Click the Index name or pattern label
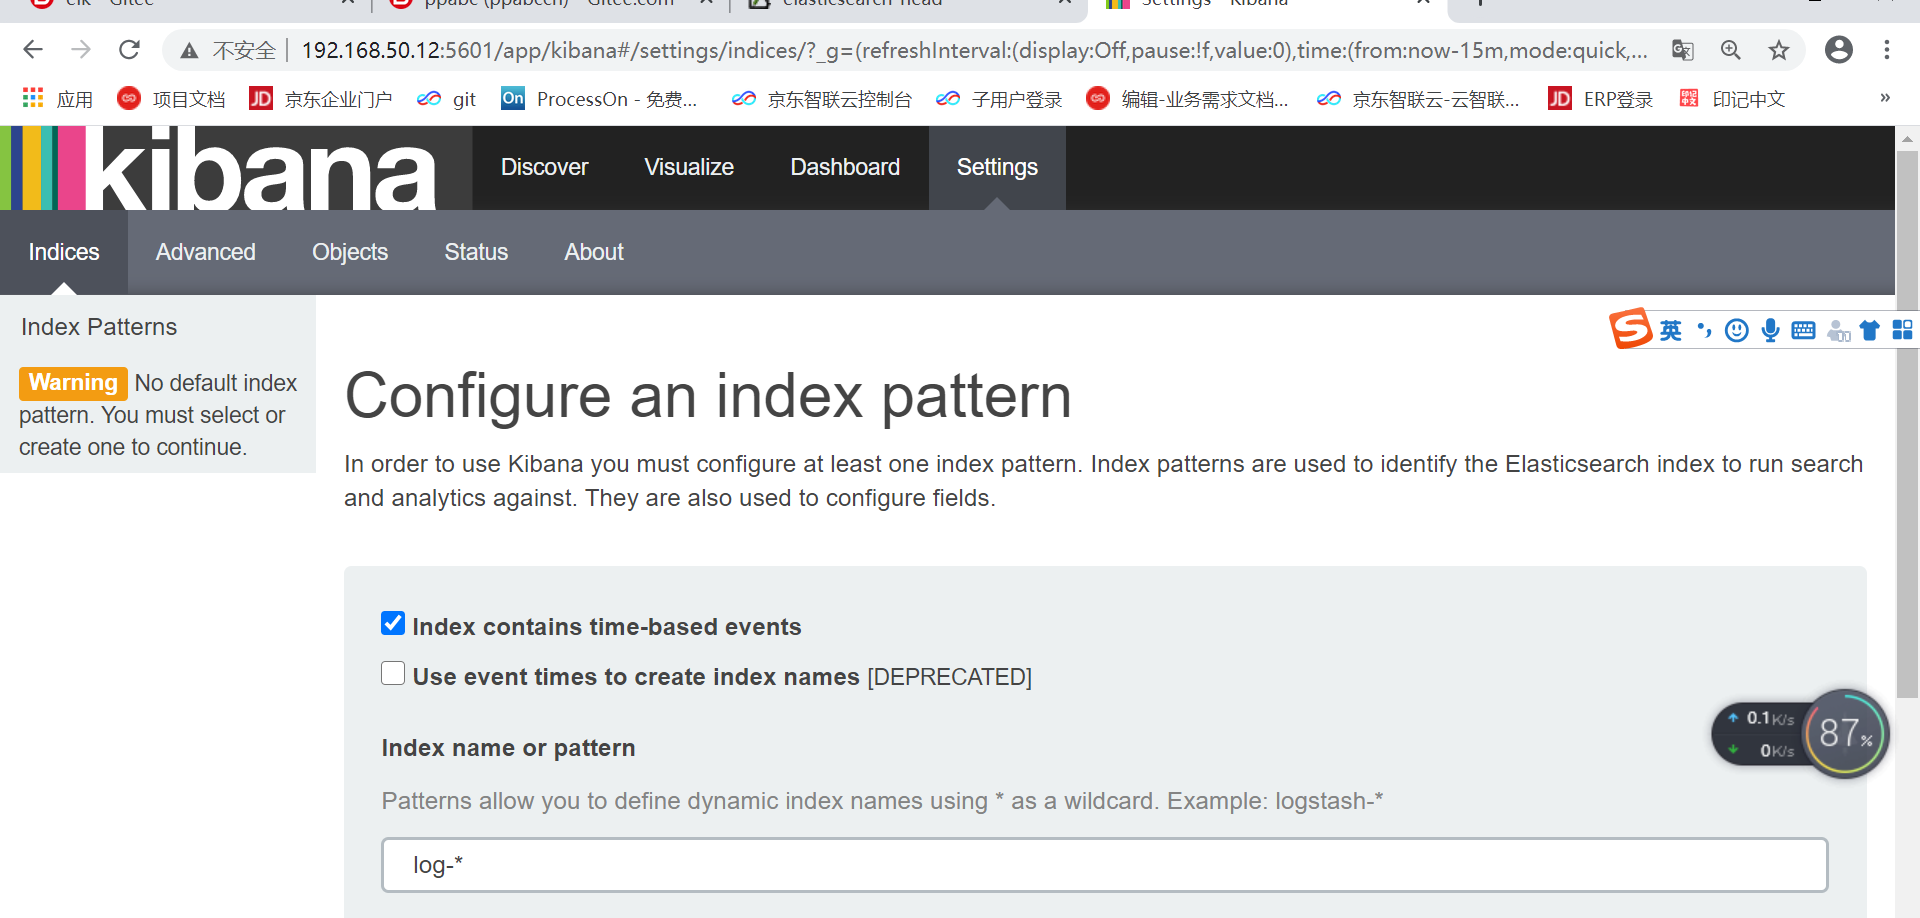The image size is (1920, 918). coord(508,748)
